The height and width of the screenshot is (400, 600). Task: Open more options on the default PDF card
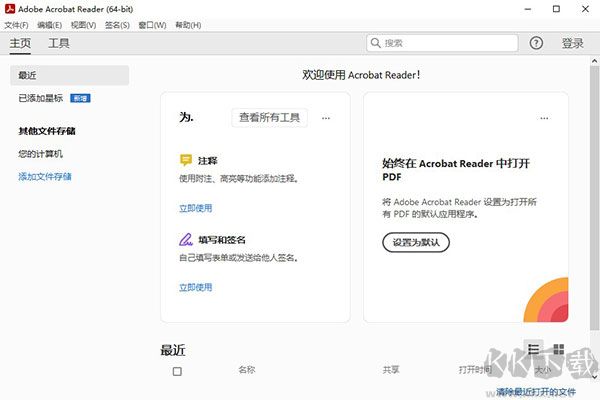(544, 118)
